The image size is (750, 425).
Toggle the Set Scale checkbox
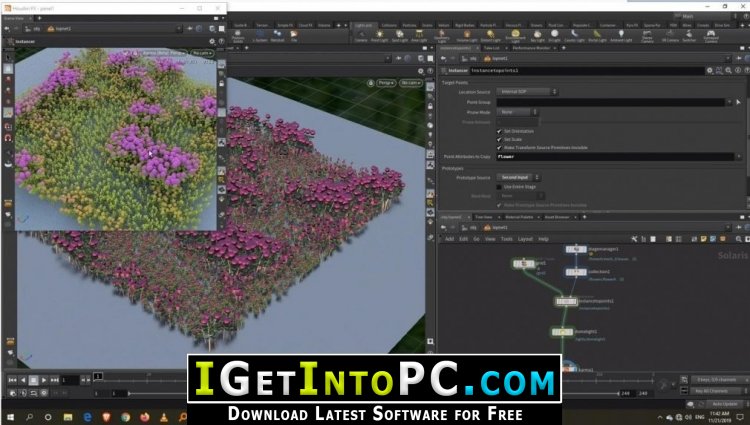tap(499, 139)
